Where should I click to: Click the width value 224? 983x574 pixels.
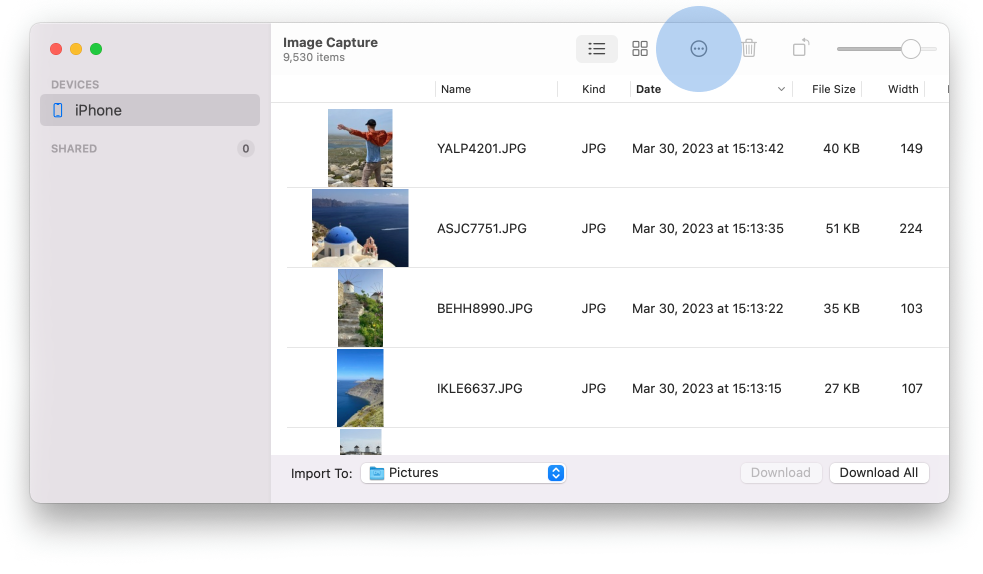(911, 229)
